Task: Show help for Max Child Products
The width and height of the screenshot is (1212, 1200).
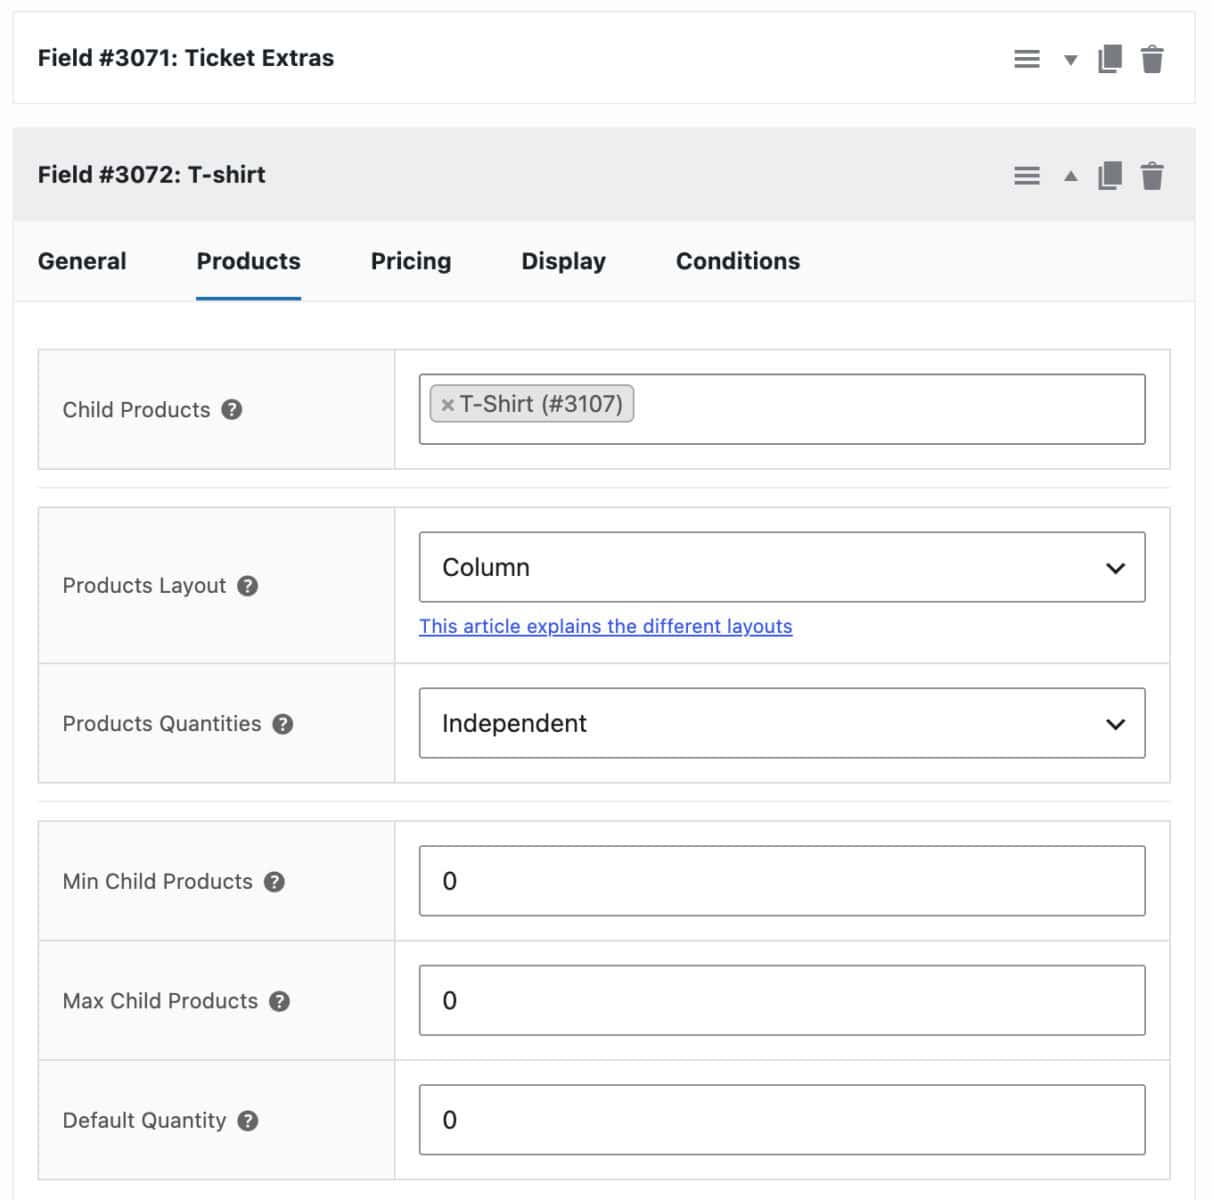Action: (280, 1001)
